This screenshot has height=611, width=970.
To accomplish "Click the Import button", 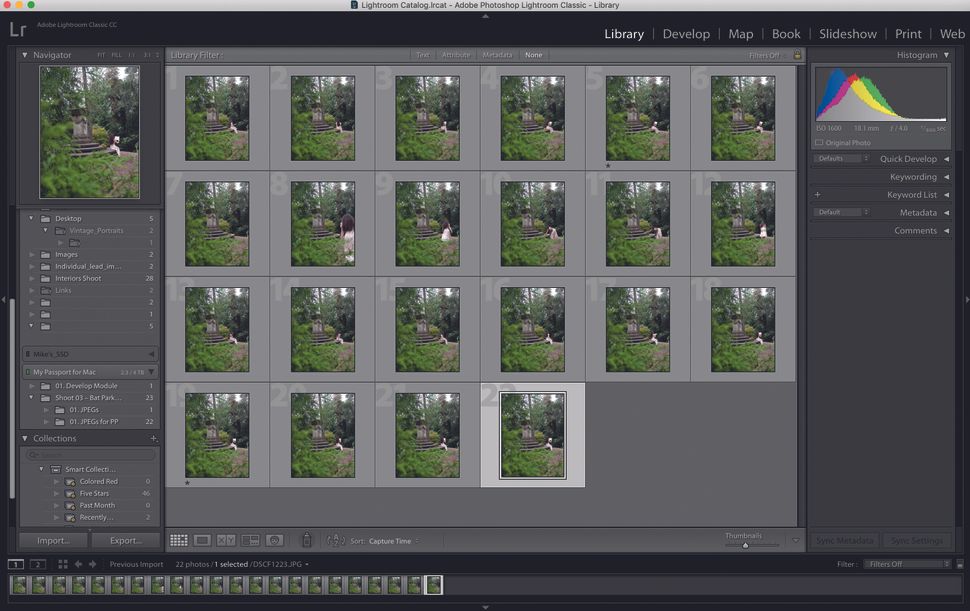I will [x=52, y=539].
